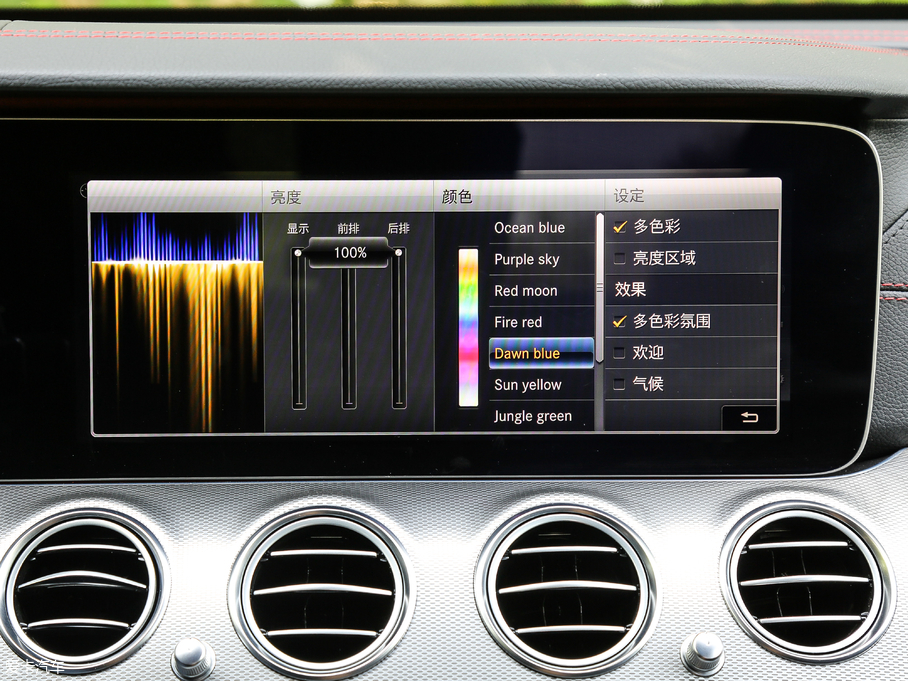Choose Sun yellow lighting color

[x=528, y=385]
